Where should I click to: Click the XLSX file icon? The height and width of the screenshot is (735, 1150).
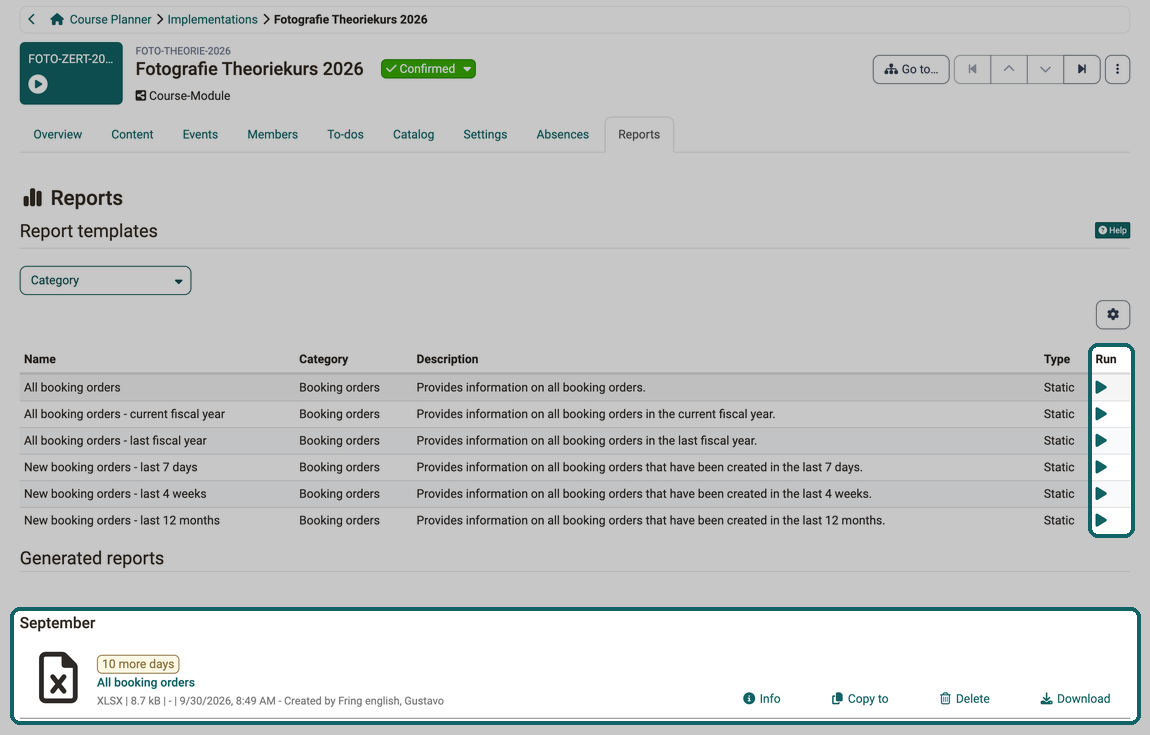coord(58,678)
